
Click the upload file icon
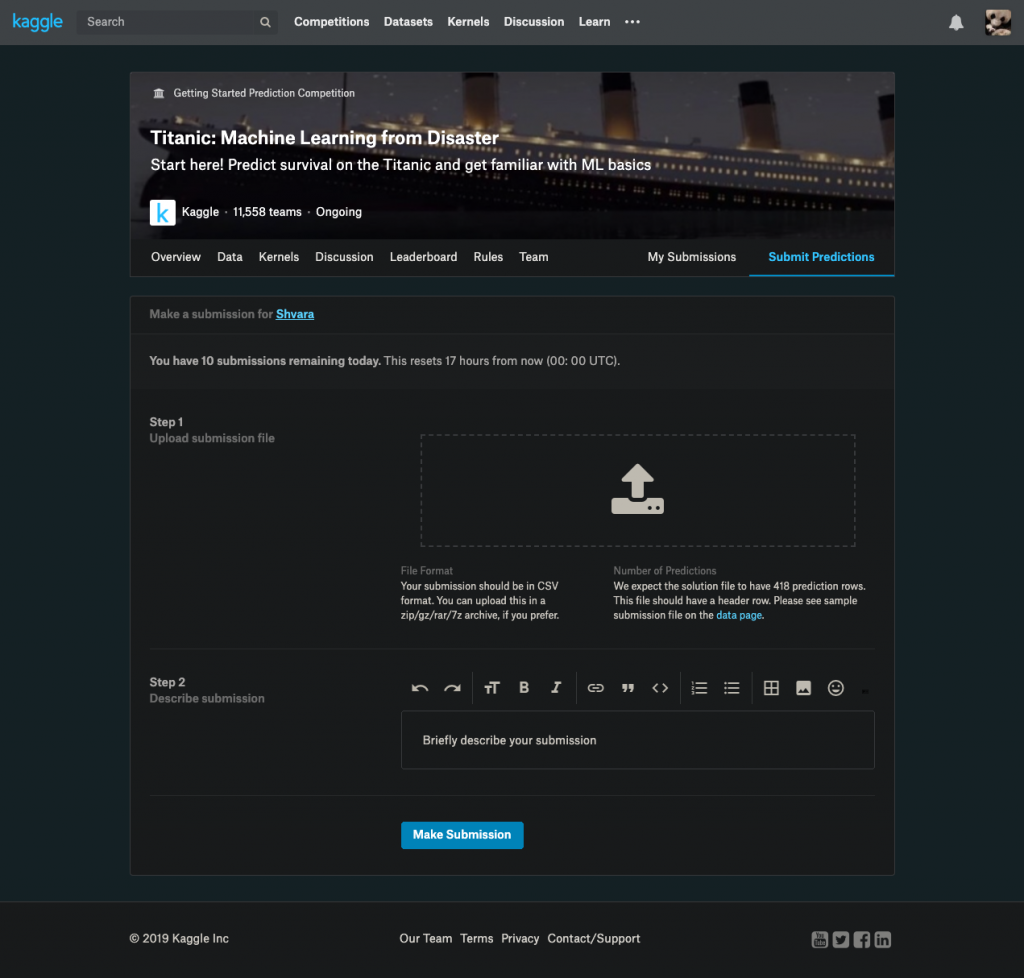point(637,489)
